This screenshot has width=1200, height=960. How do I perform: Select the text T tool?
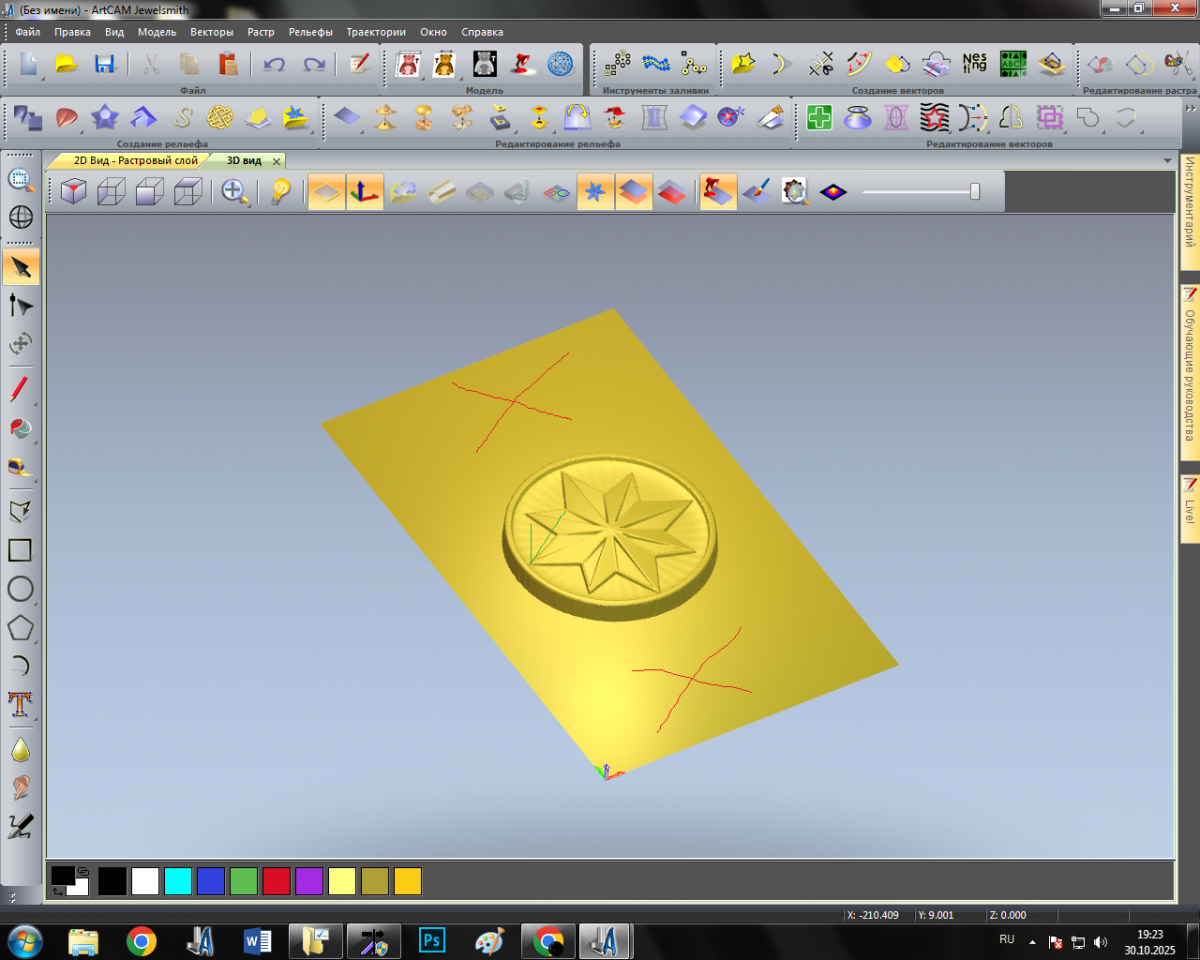tap(20, 704)
